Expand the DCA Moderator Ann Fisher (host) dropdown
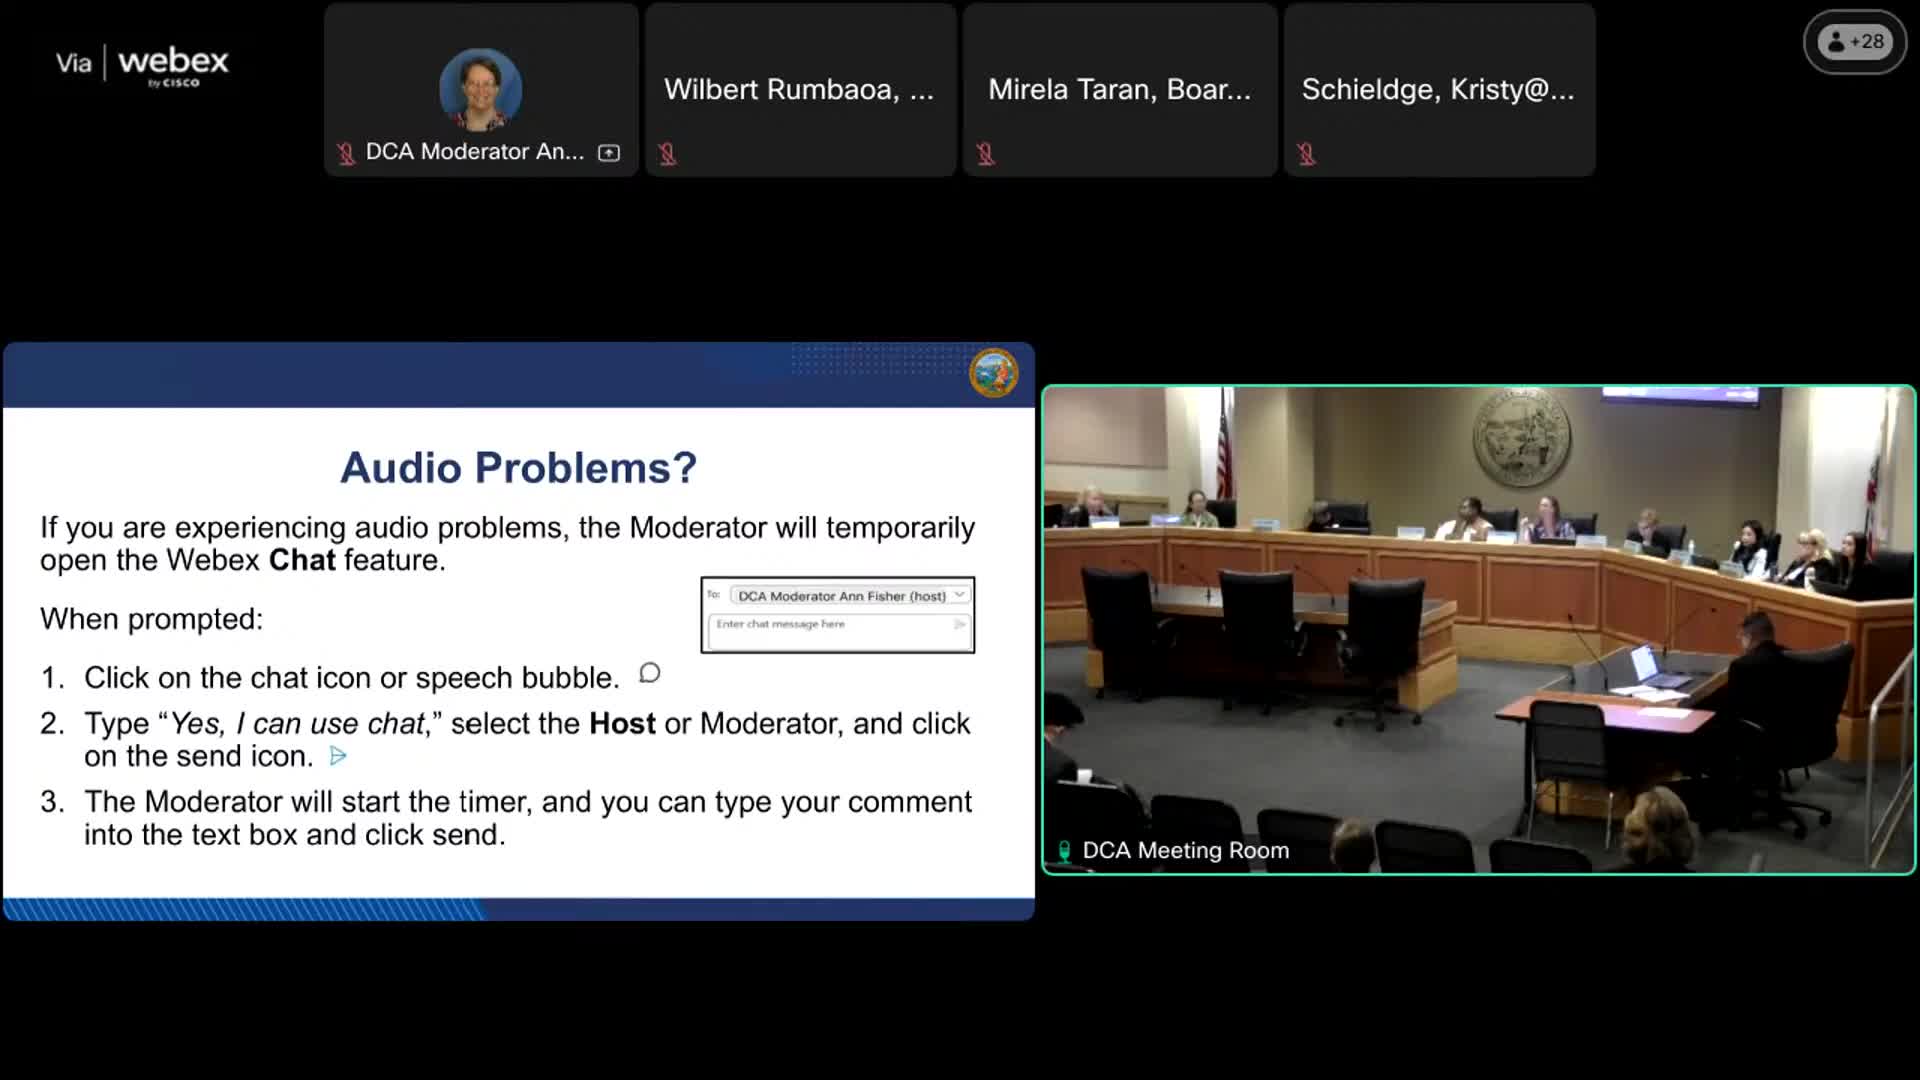This screenshot has height=1080, width=1920. click(842, 596)
